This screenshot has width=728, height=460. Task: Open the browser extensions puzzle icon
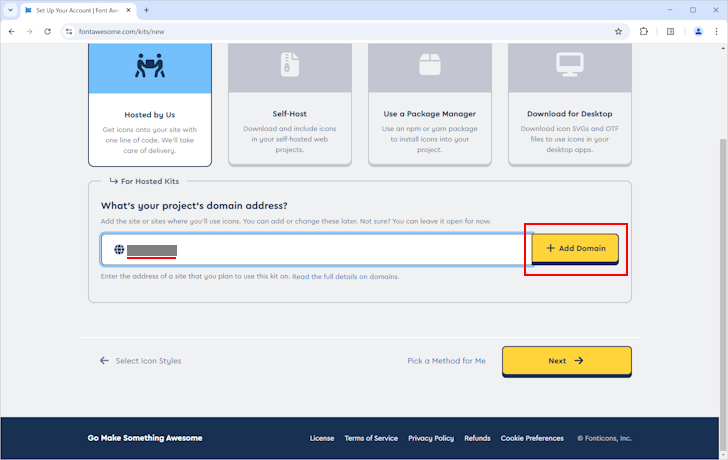click(x=644, y=31)
